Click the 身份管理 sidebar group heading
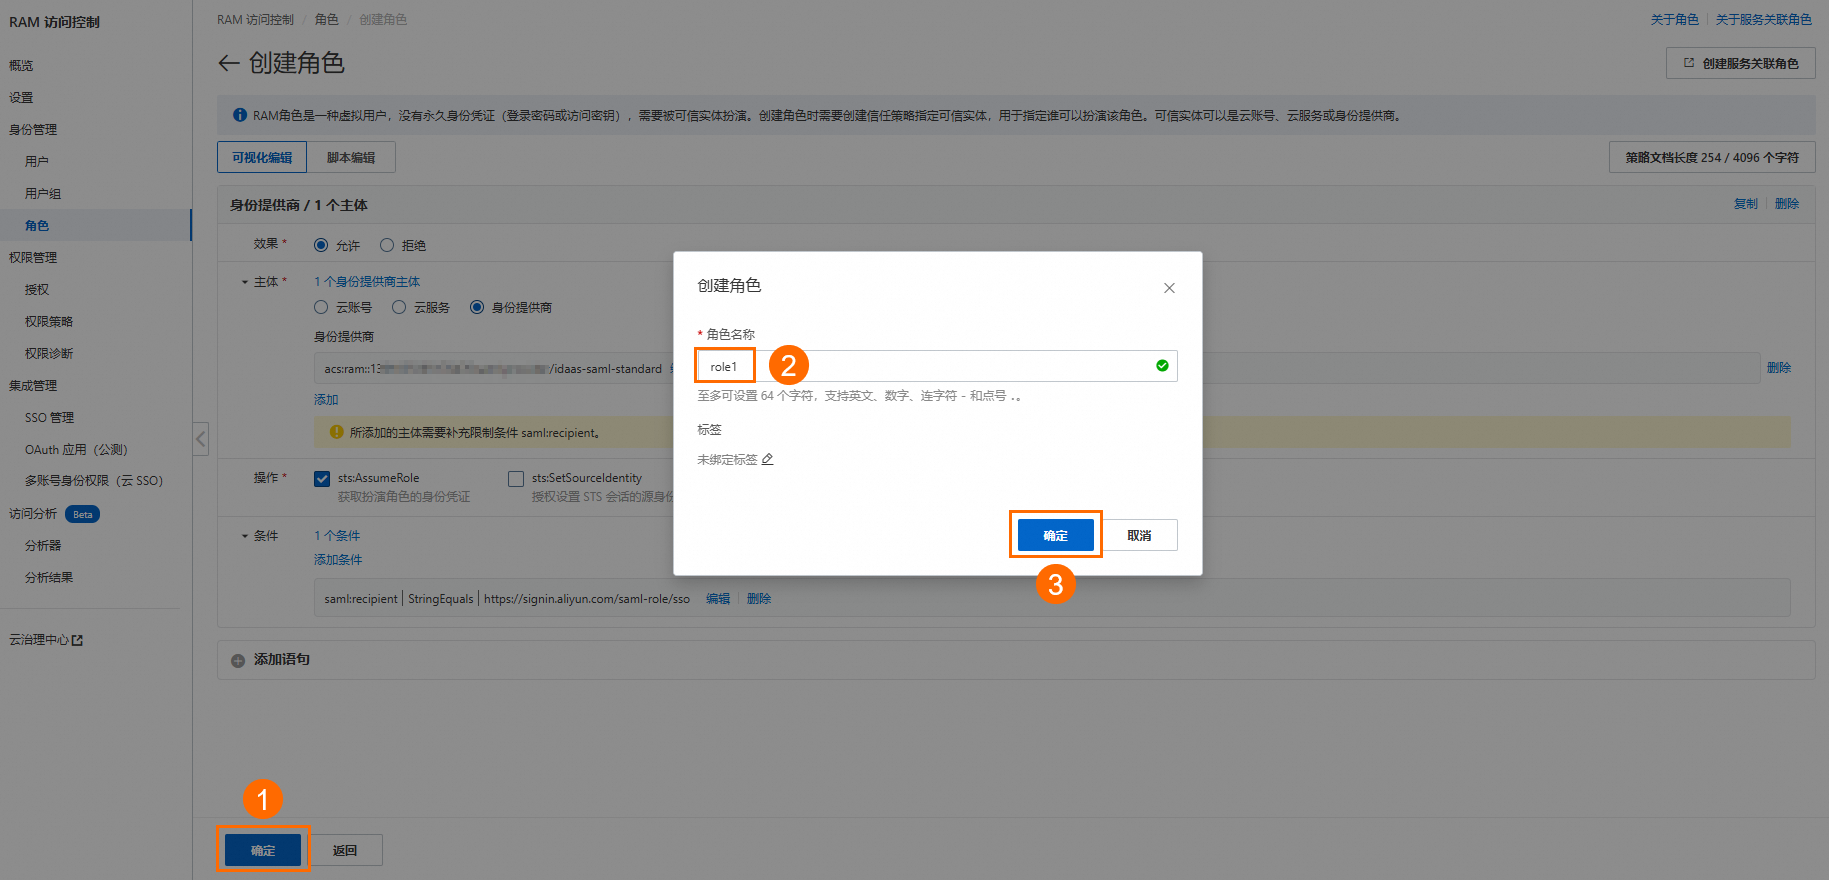 [x=33, y=129]
